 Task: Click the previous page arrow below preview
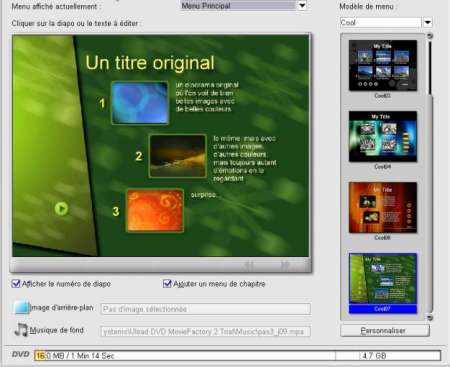pos(249,265)
